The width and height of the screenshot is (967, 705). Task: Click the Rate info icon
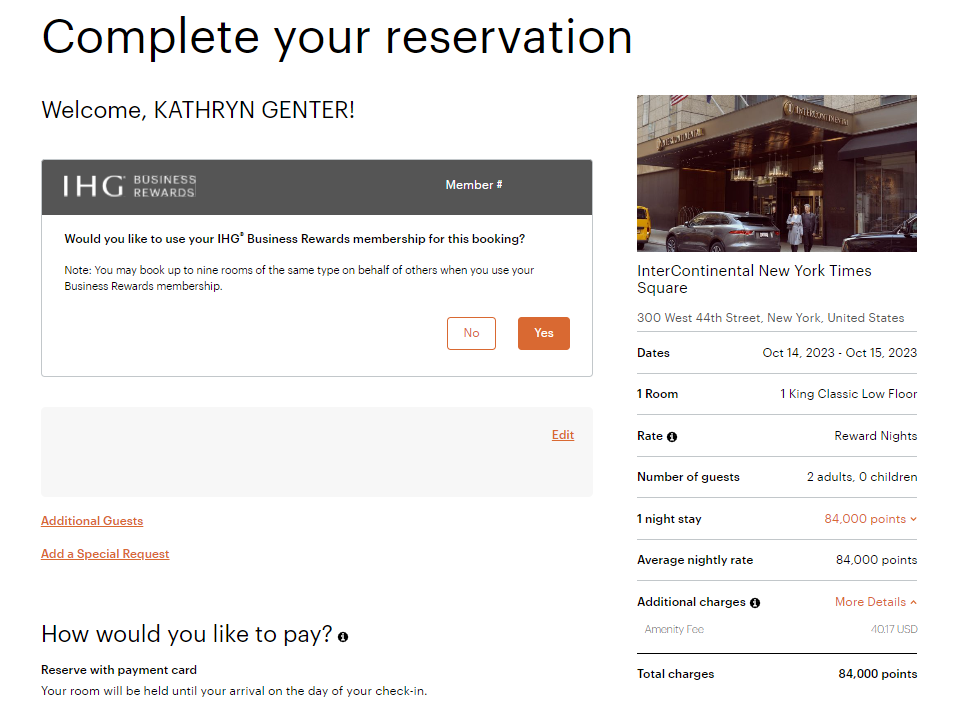point(673,436)
